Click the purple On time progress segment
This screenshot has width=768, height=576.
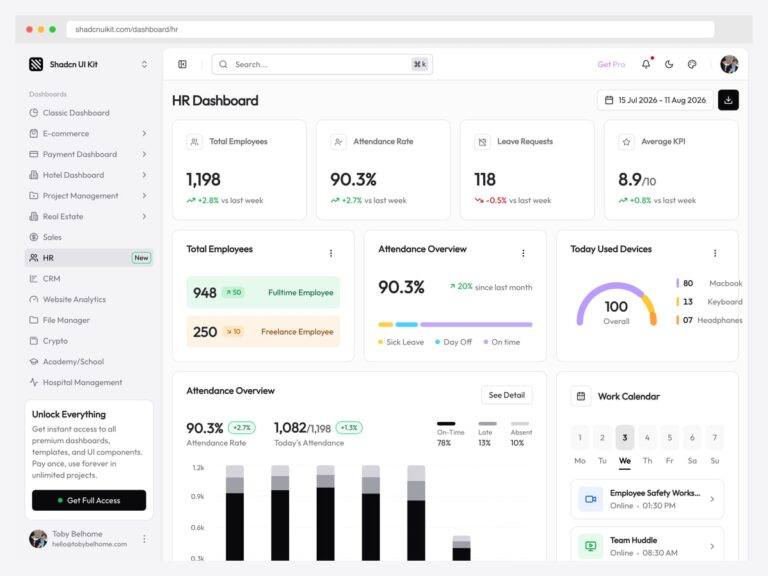pyautogui.click(x=476, y=324)
